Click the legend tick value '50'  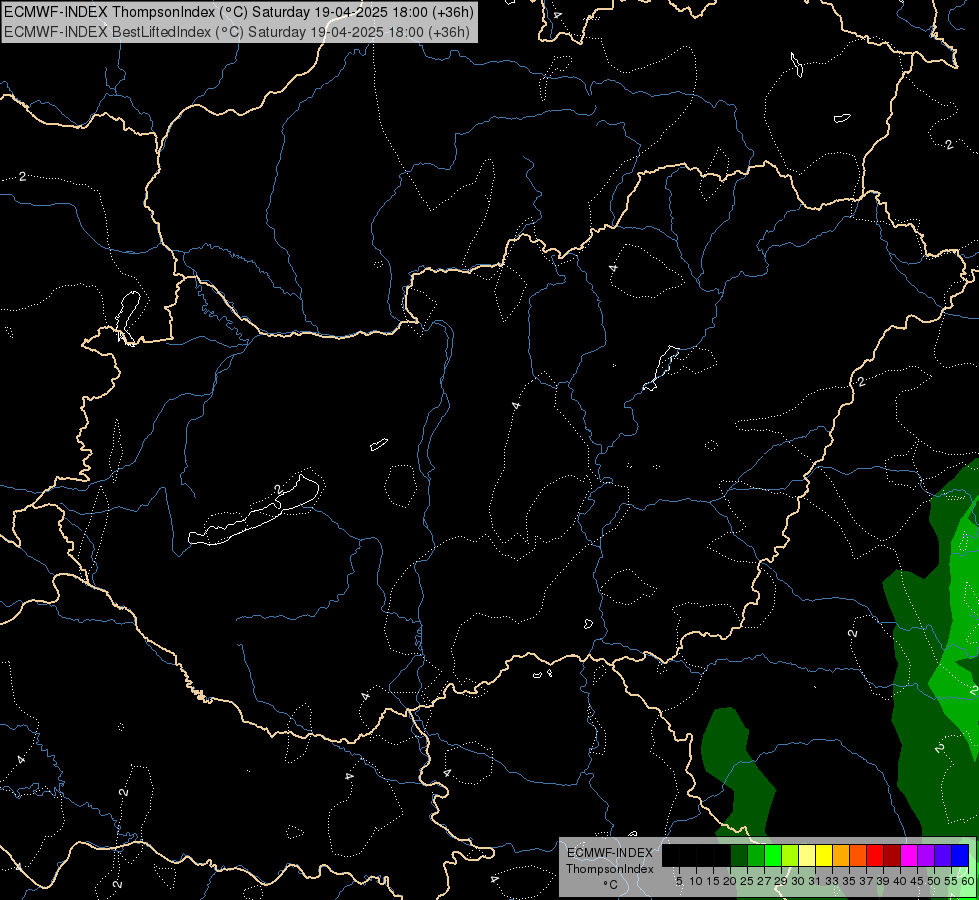[933, 881]
